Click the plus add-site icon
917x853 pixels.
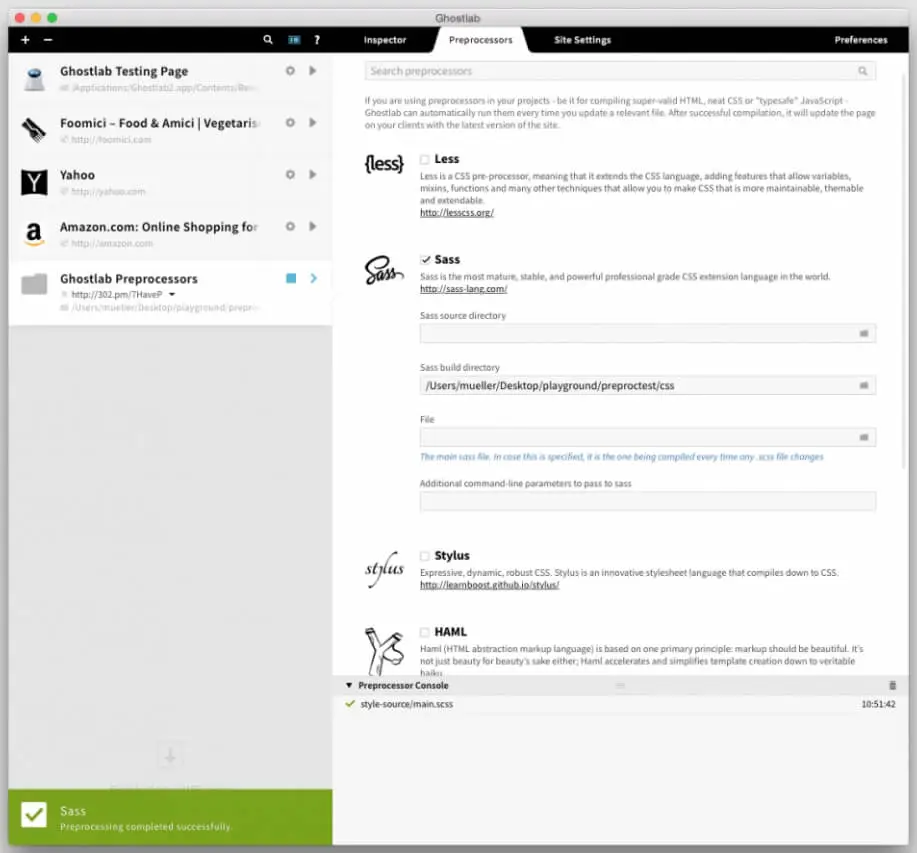(25, 40)
